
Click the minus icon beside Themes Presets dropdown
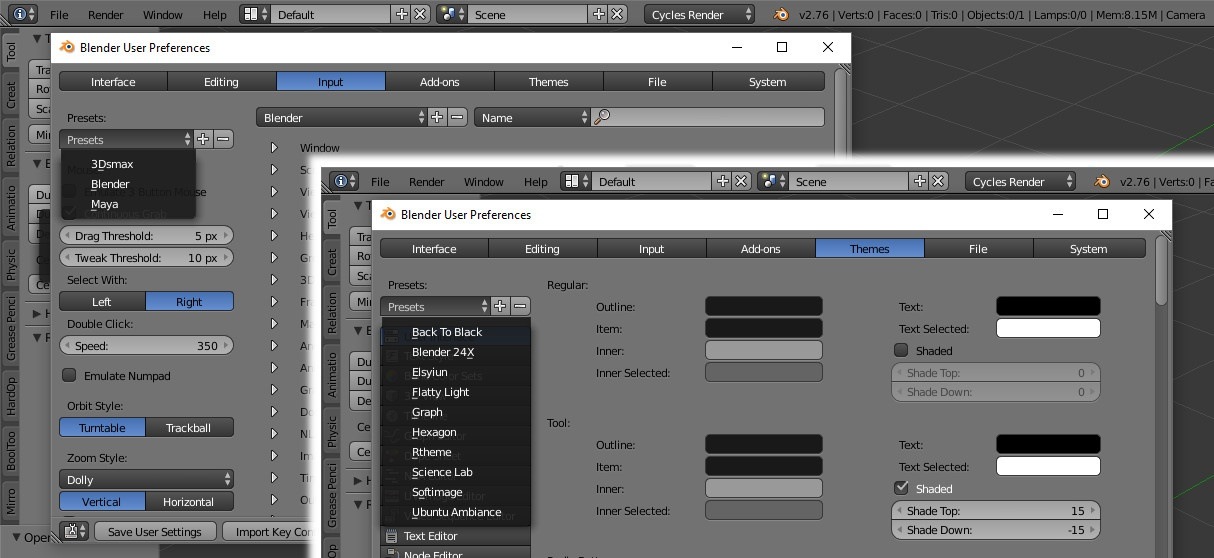point(520,307)
